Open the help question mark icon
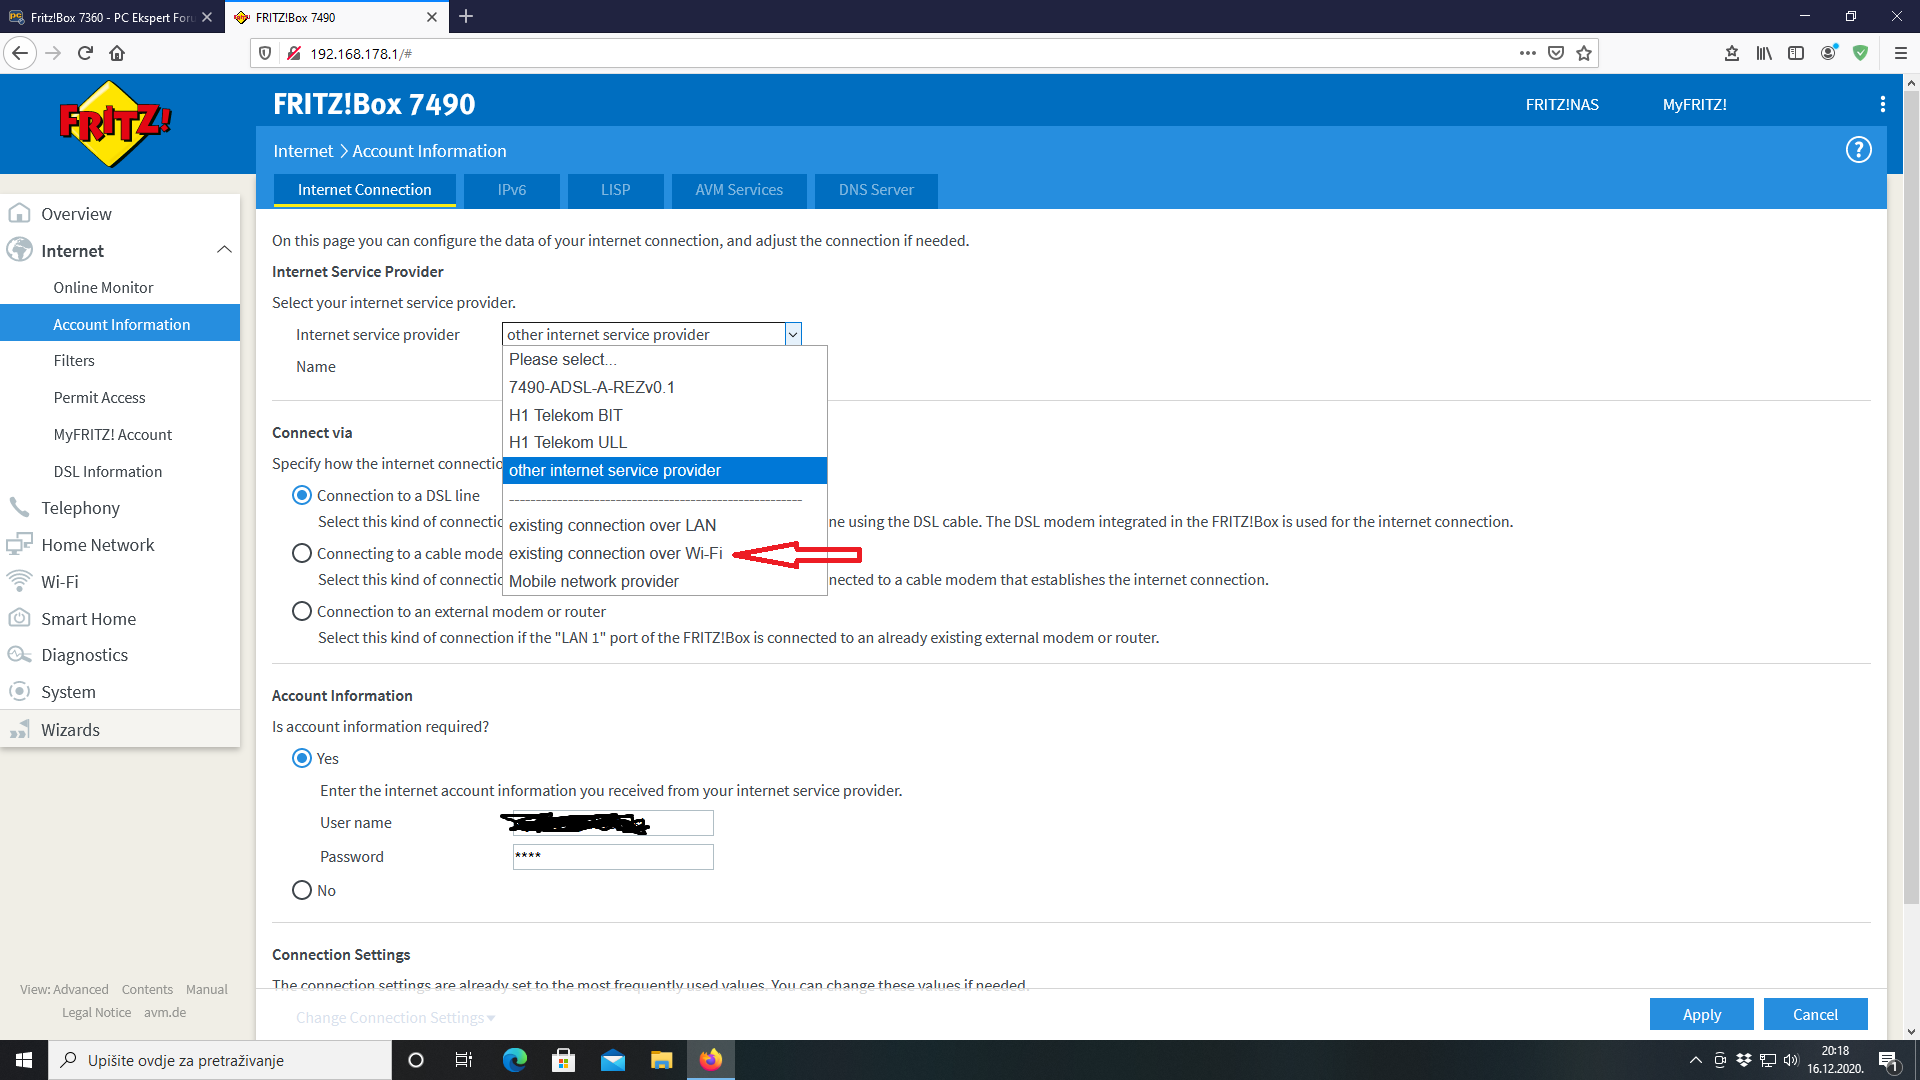 (x=1858, y=150)
